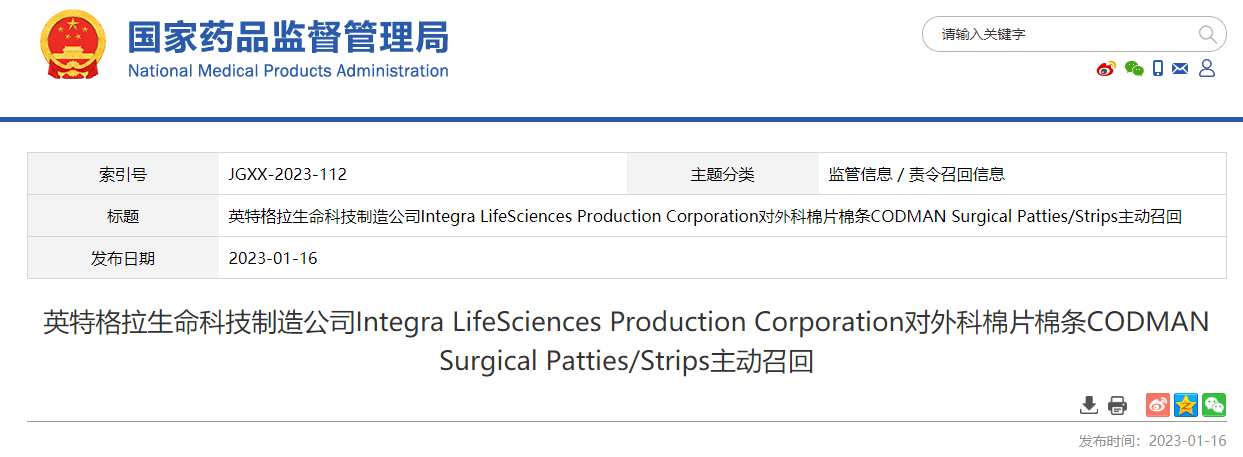
Task: Open the mobile phone version icon
Action: (x=1158, y=68)
